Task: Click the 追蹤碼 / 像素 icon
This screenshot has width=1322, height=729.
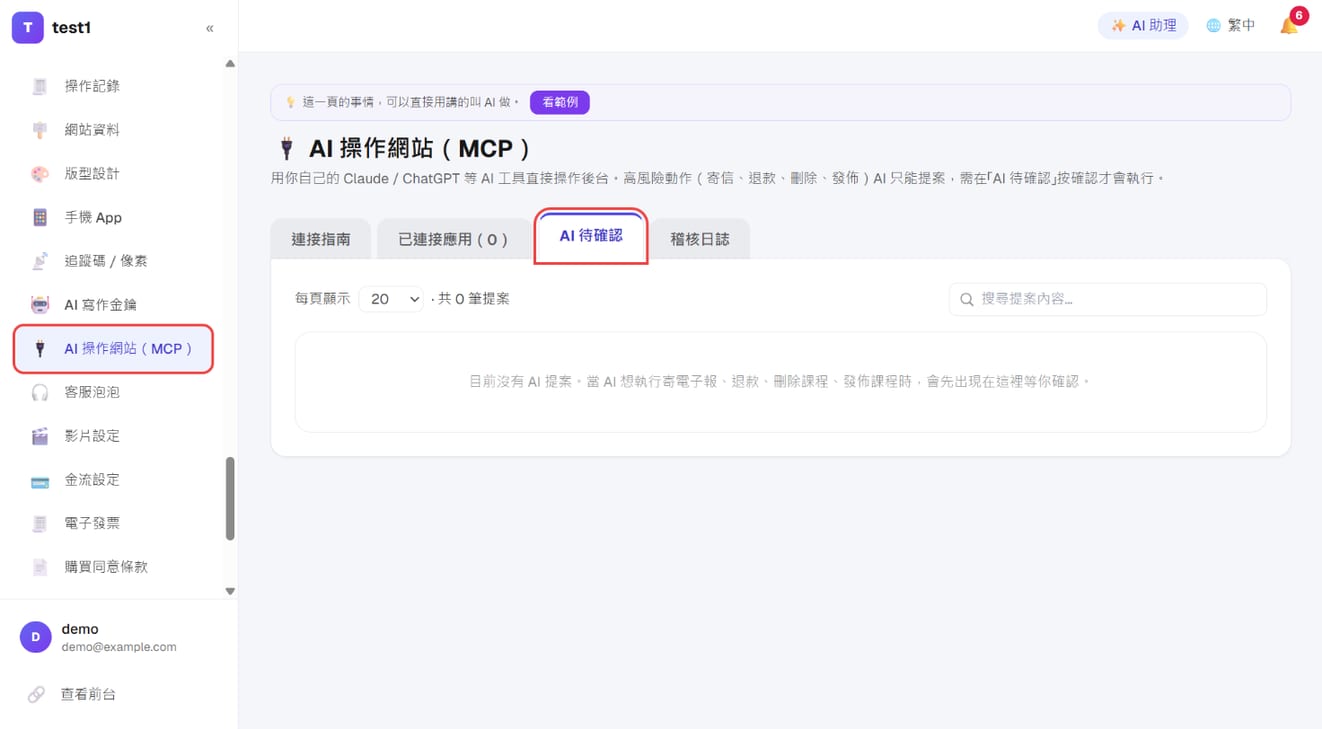Action: [x=40, y=261]
